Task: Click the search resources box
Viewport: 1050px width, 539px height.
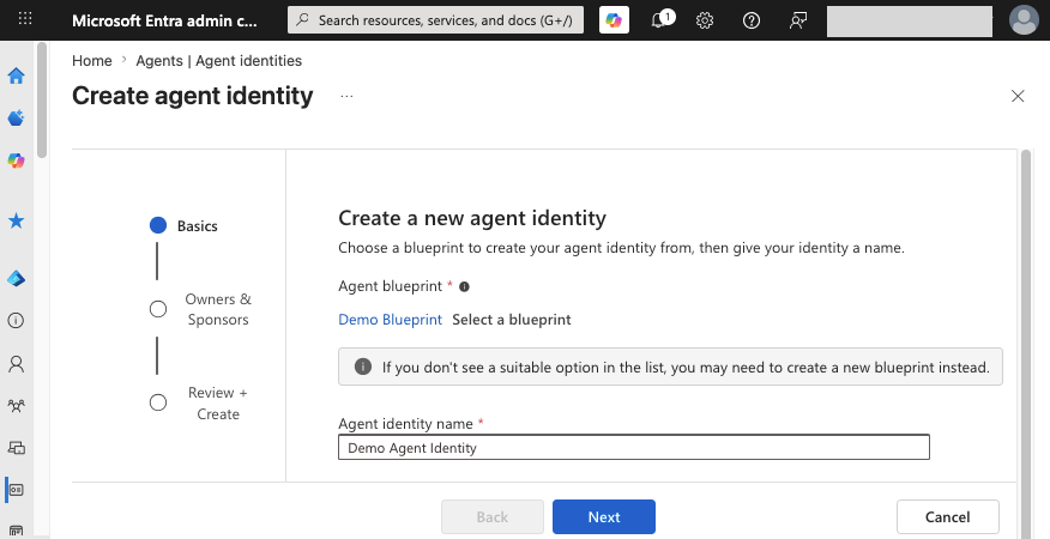Action: 435,20
